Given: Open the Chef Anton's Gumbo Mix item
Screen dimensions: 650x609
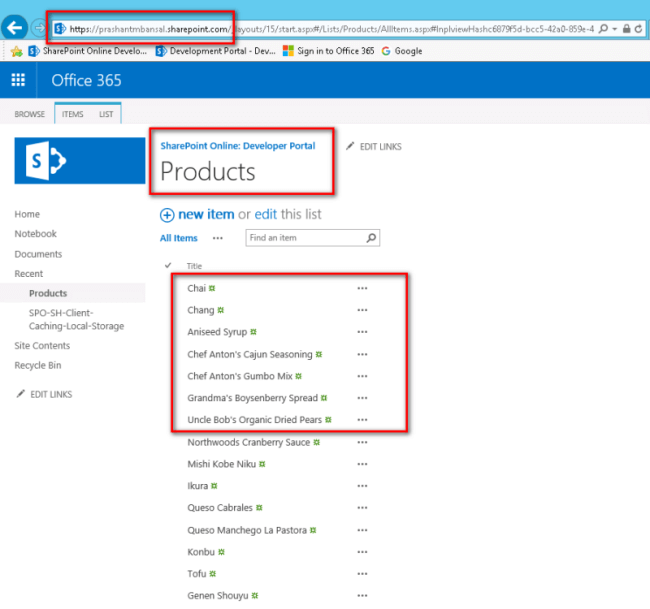Looking at the screenshot, I should point(240,376).
